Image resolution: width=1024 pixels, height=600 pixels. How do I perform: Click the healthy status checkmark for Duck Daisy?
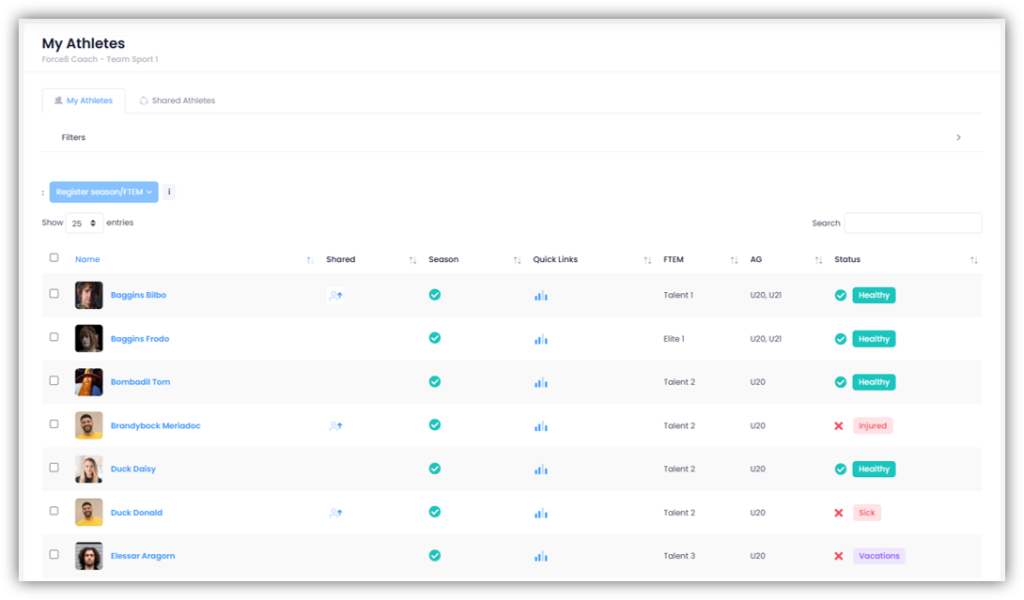[840, 469]
